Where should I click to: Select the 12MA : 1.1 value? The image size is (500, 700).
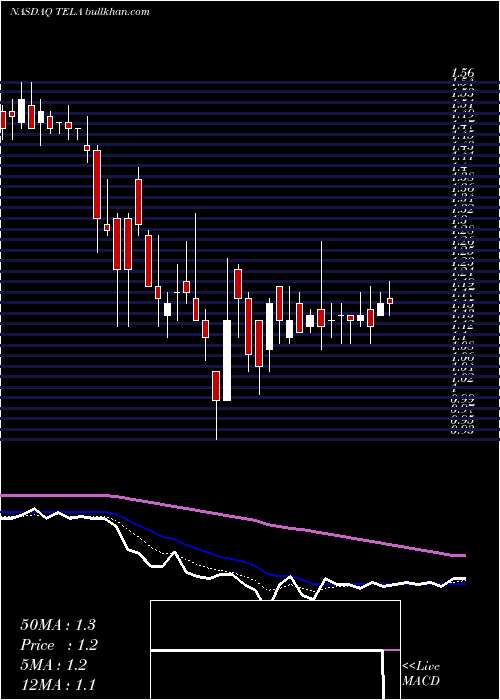pyautogui.click(x=58, y=685)
